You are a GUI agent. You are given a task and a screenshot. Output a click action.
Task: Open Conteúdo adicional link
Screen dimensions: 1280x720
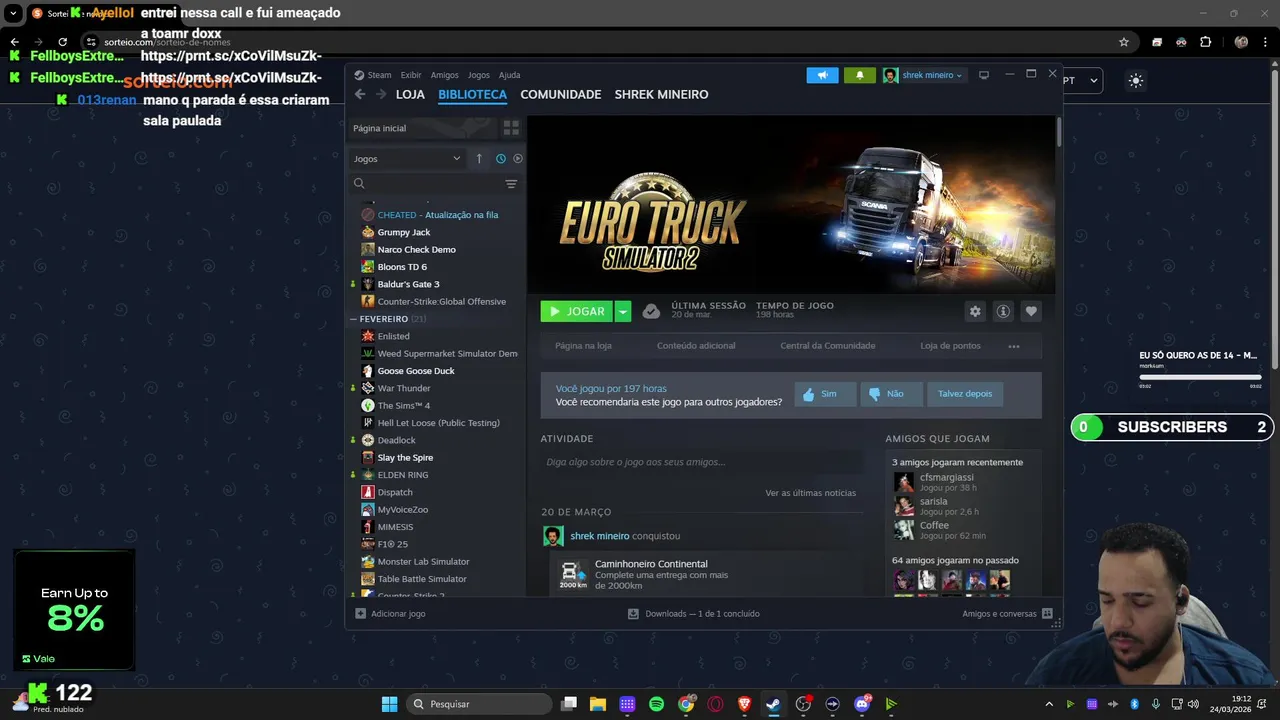coord(696,346)
